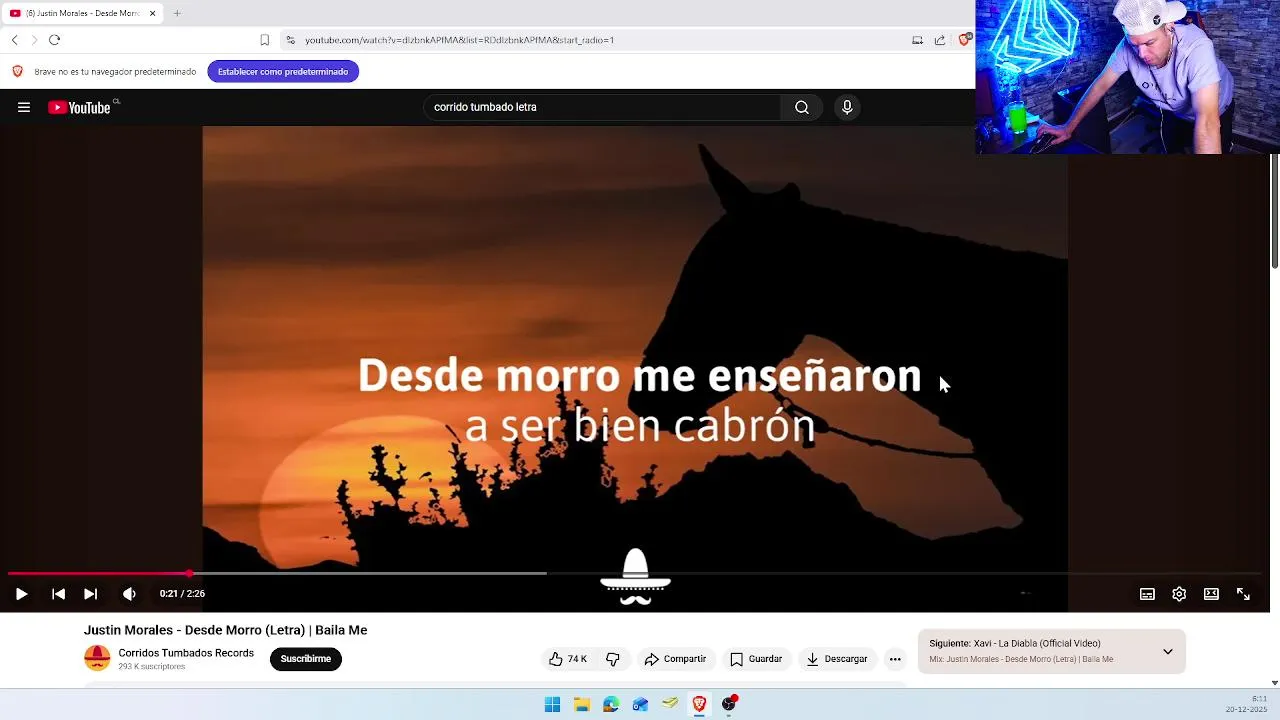Open the taskbar clock and date
The height and width of the screenshot is (720, 1280).
[x=1247, y=704]
